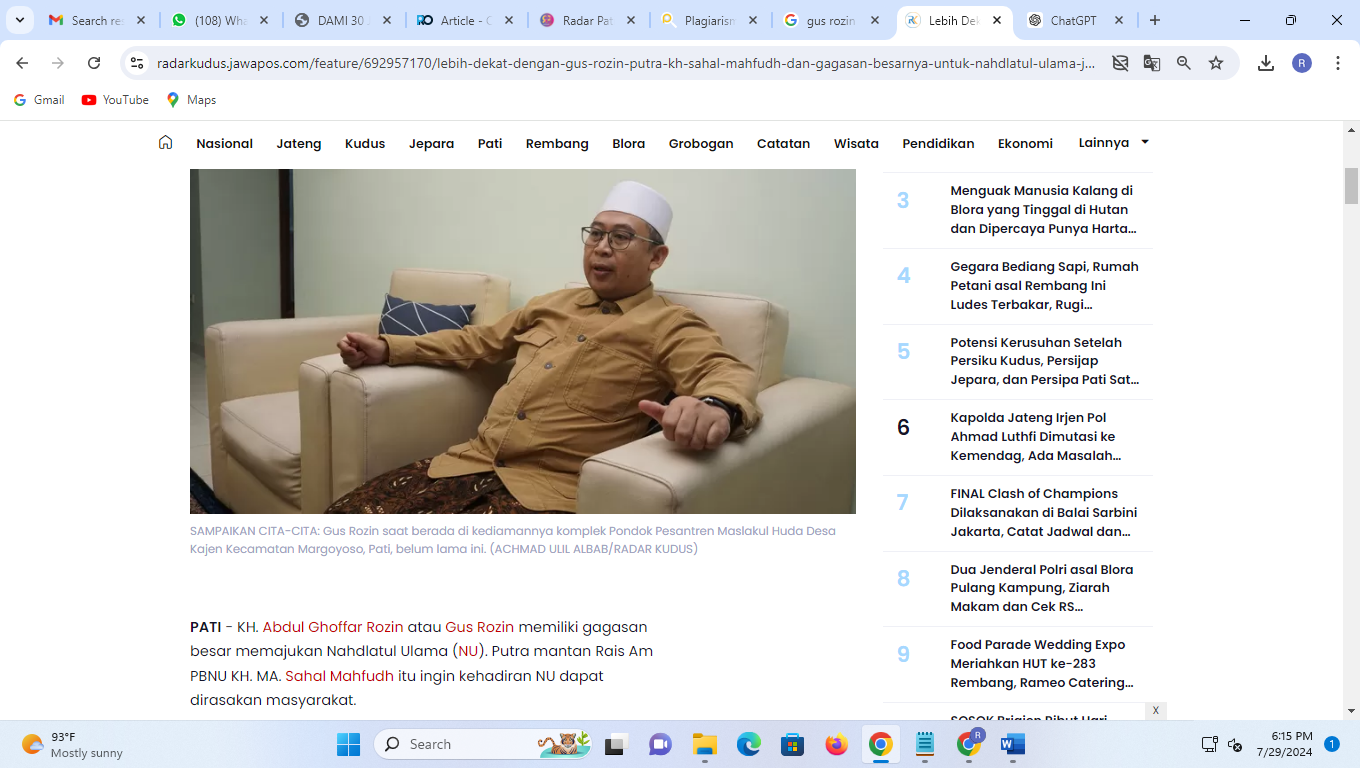
Task: Open article Menguak Manusia Kalang di Blora
Action: pyautogui.click(x=1043, y=209)
